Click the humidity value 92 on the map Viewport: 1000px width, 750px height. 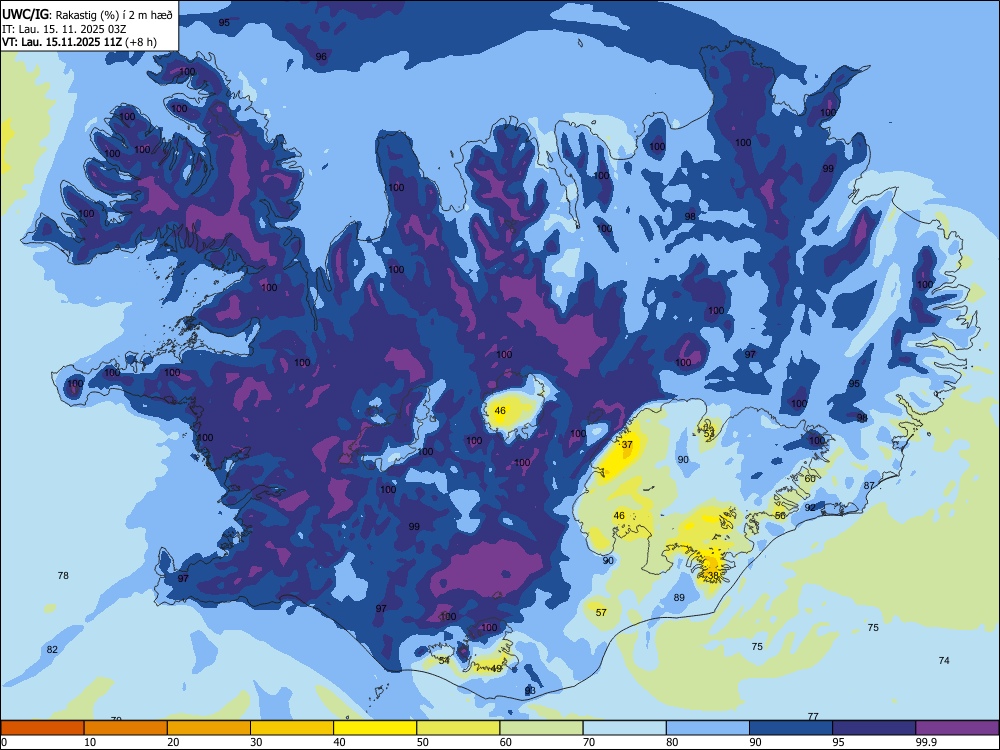pyautogui.click(x=810, y=508)
